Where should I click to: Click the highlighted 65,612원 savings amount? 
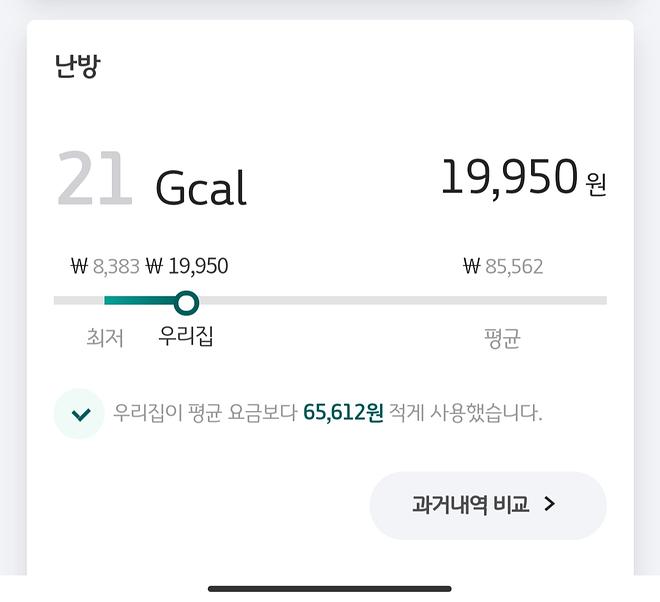coord(343,413)
